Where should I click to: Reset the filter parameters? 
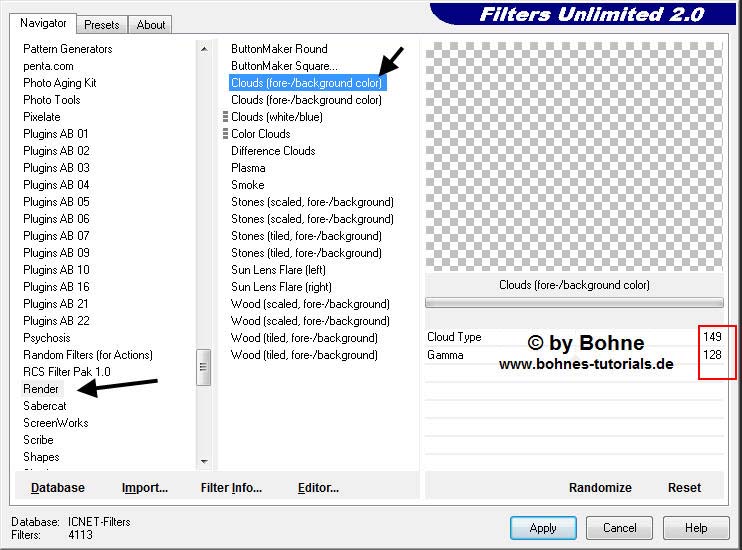tap(684, 488)
